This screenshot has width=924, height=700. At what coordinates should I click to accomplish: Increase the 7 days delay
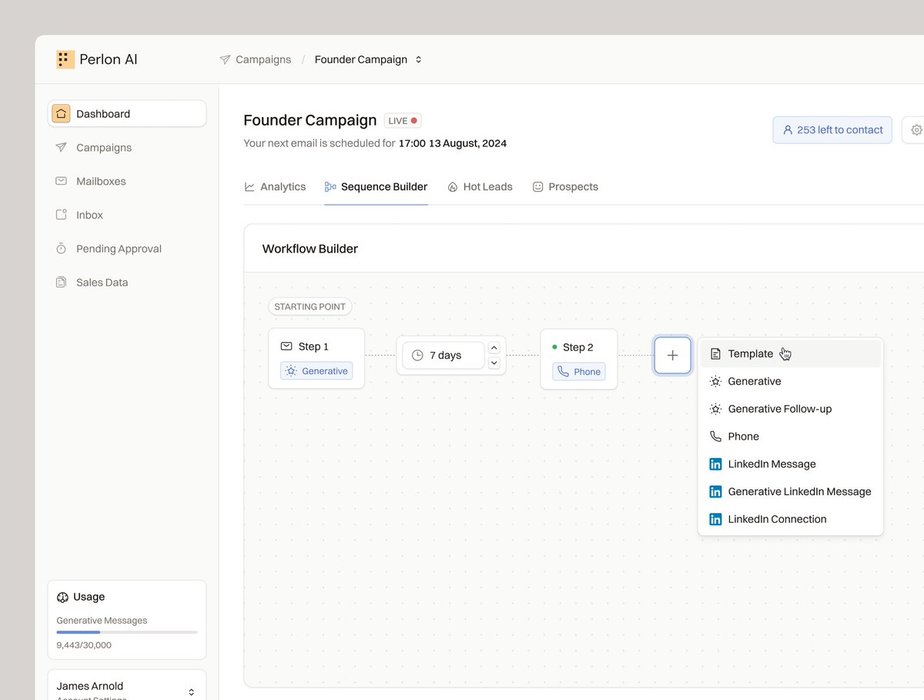click(x=494, y=348)
